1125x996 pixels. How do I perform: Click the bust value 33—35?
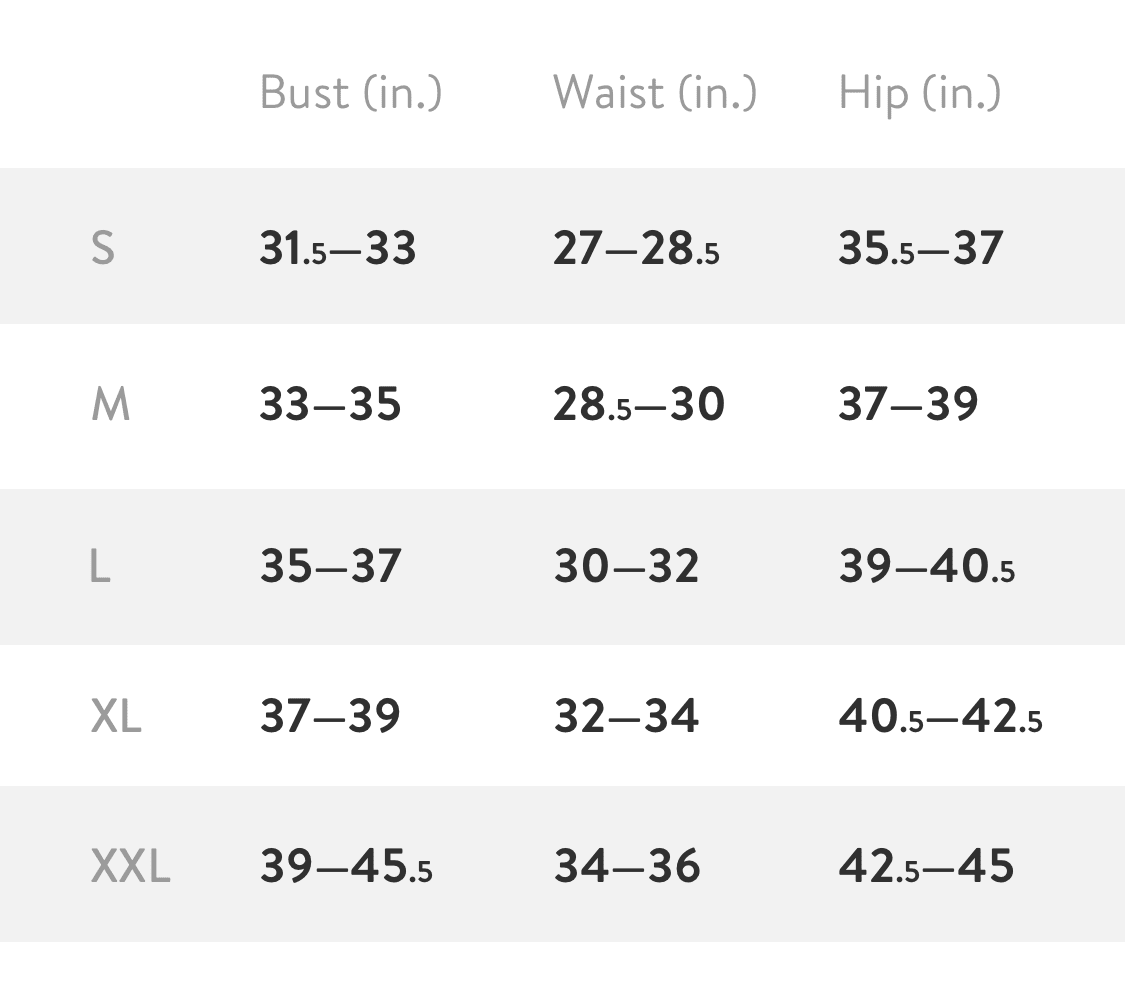tap(330, 405)
